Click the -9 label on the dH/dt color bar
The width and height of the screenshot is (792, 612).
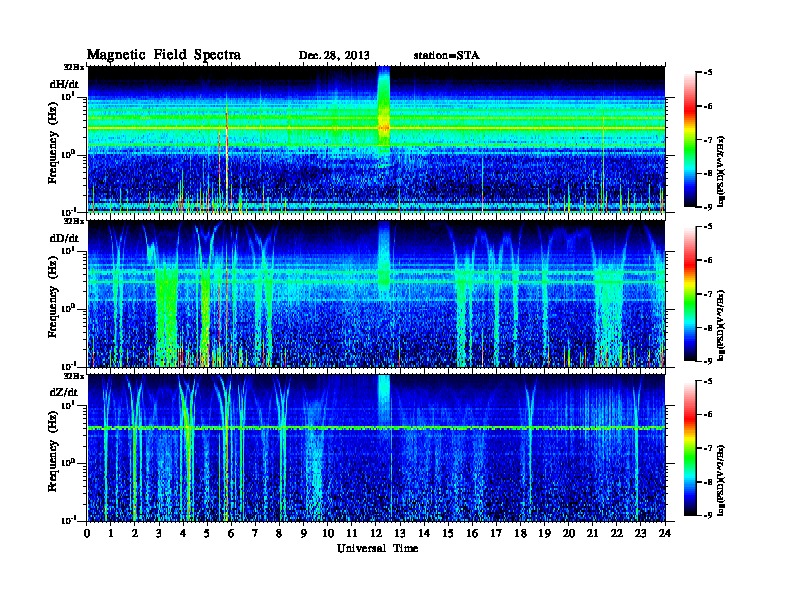tap(708, 207)
